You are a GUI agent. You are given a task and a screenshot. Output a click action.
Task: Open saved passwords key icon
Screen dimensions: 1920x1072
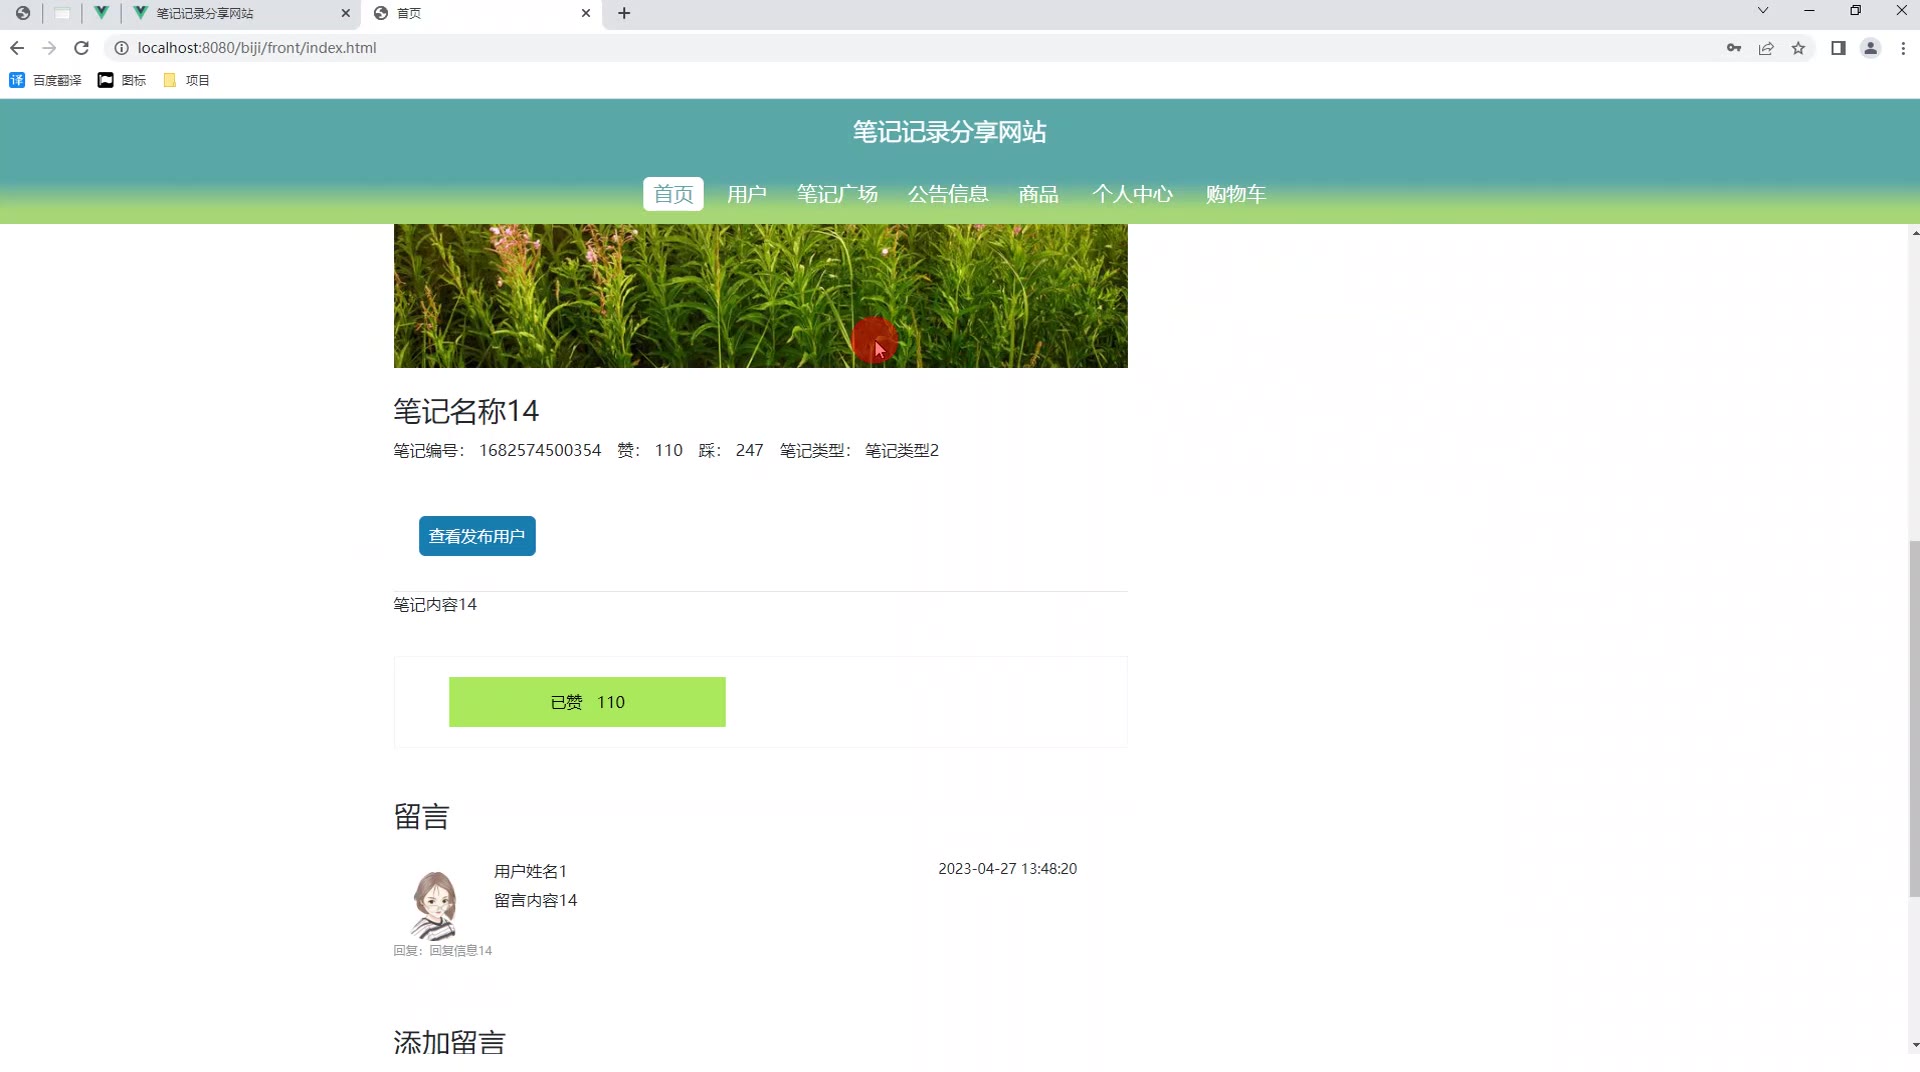pos(1734,48)
